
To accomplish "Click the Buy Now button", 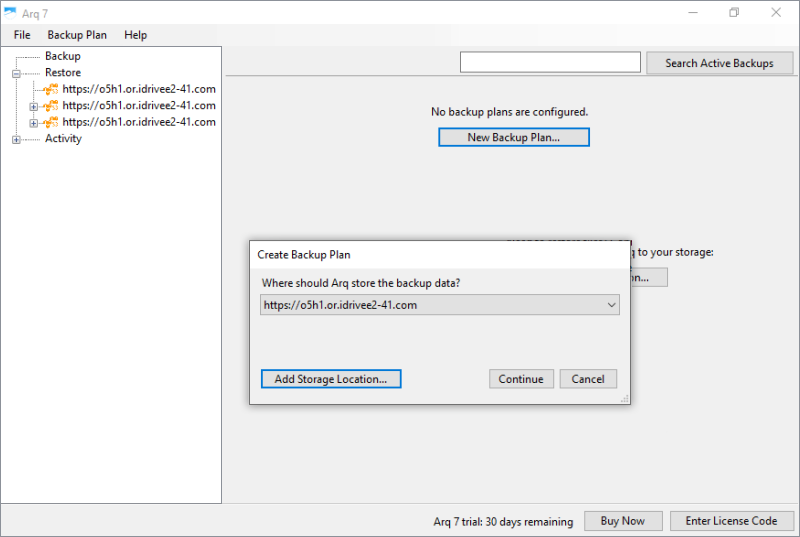I will click(622, 521).
